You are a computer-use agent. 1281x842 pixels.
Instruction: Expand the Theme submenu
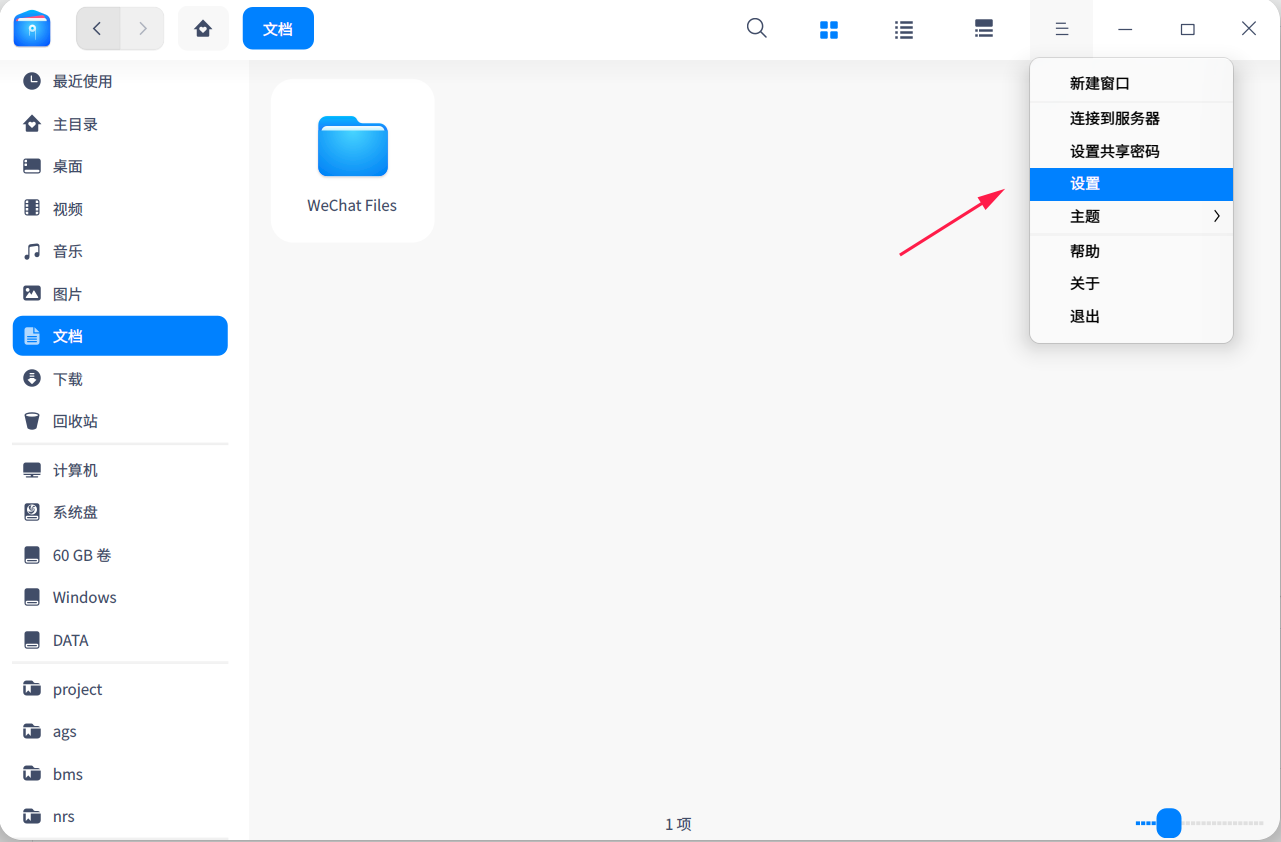tap(1131, 216)
